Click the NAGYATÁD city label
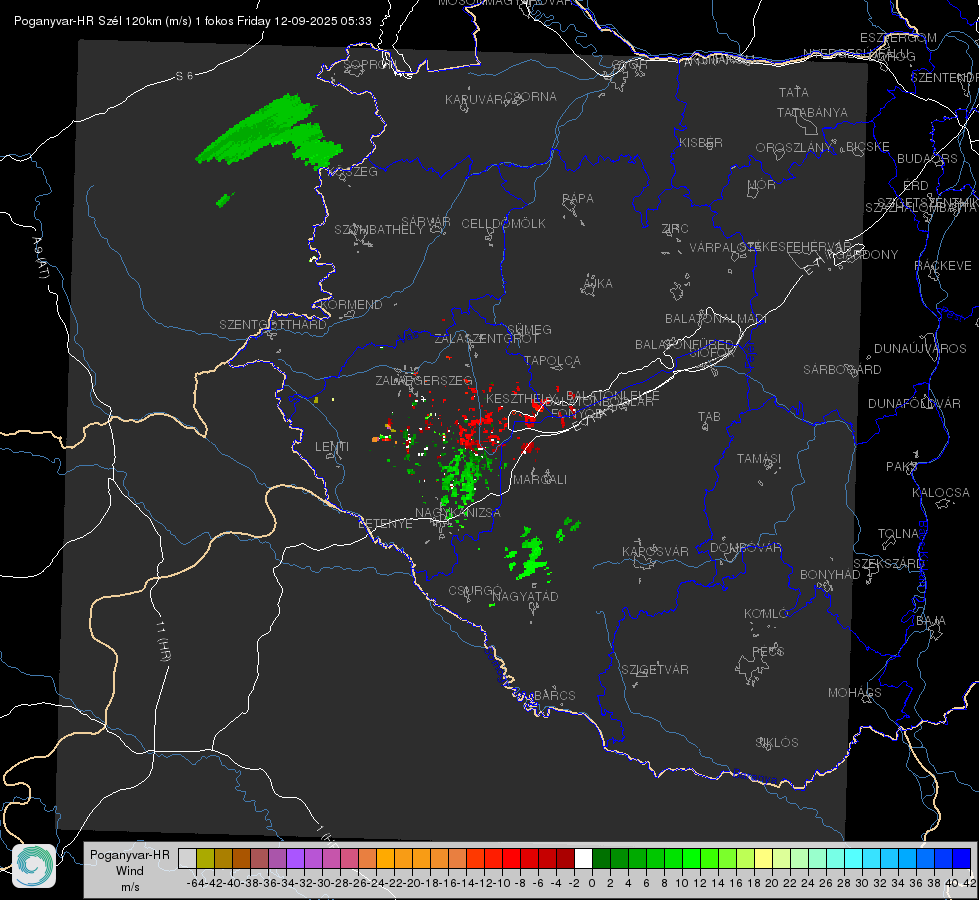 (525, 596)
